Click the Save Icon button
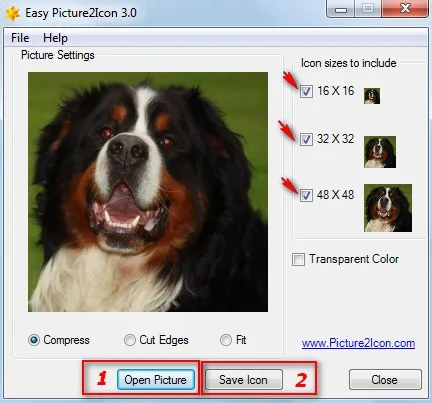Screen dimensions: 432x403 tap(243, 380)
